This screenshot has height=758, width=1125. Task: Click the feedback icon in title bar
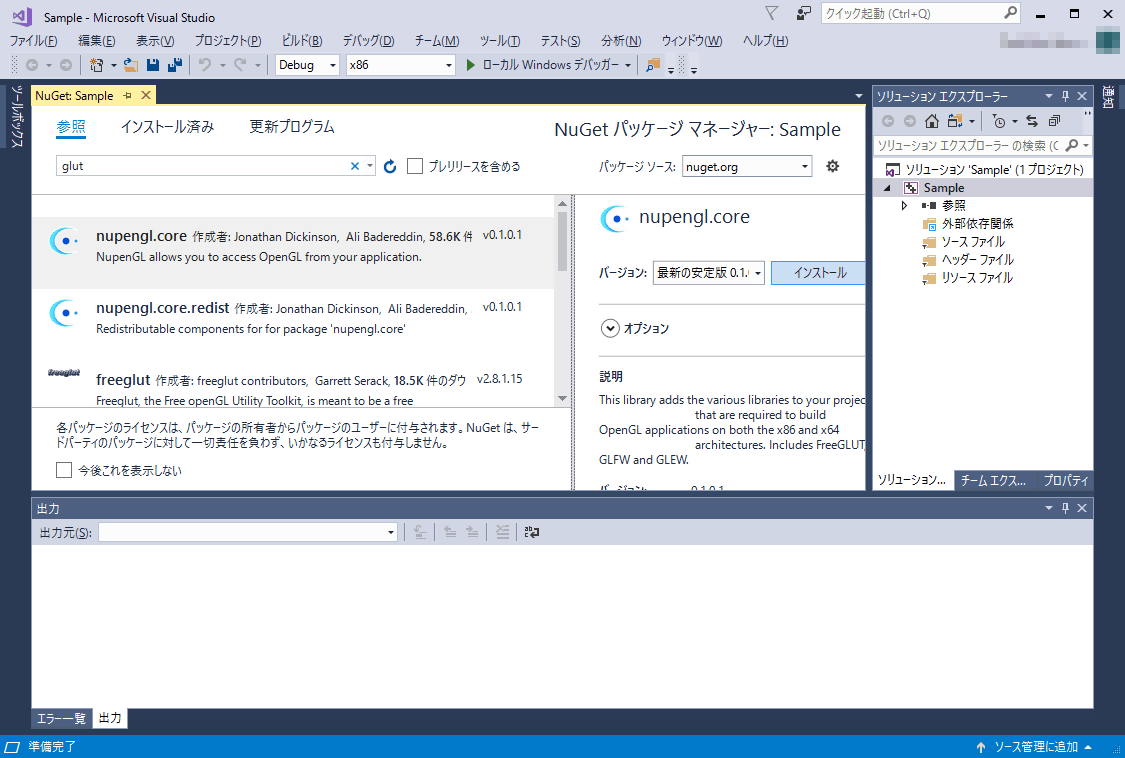(804, 13)
